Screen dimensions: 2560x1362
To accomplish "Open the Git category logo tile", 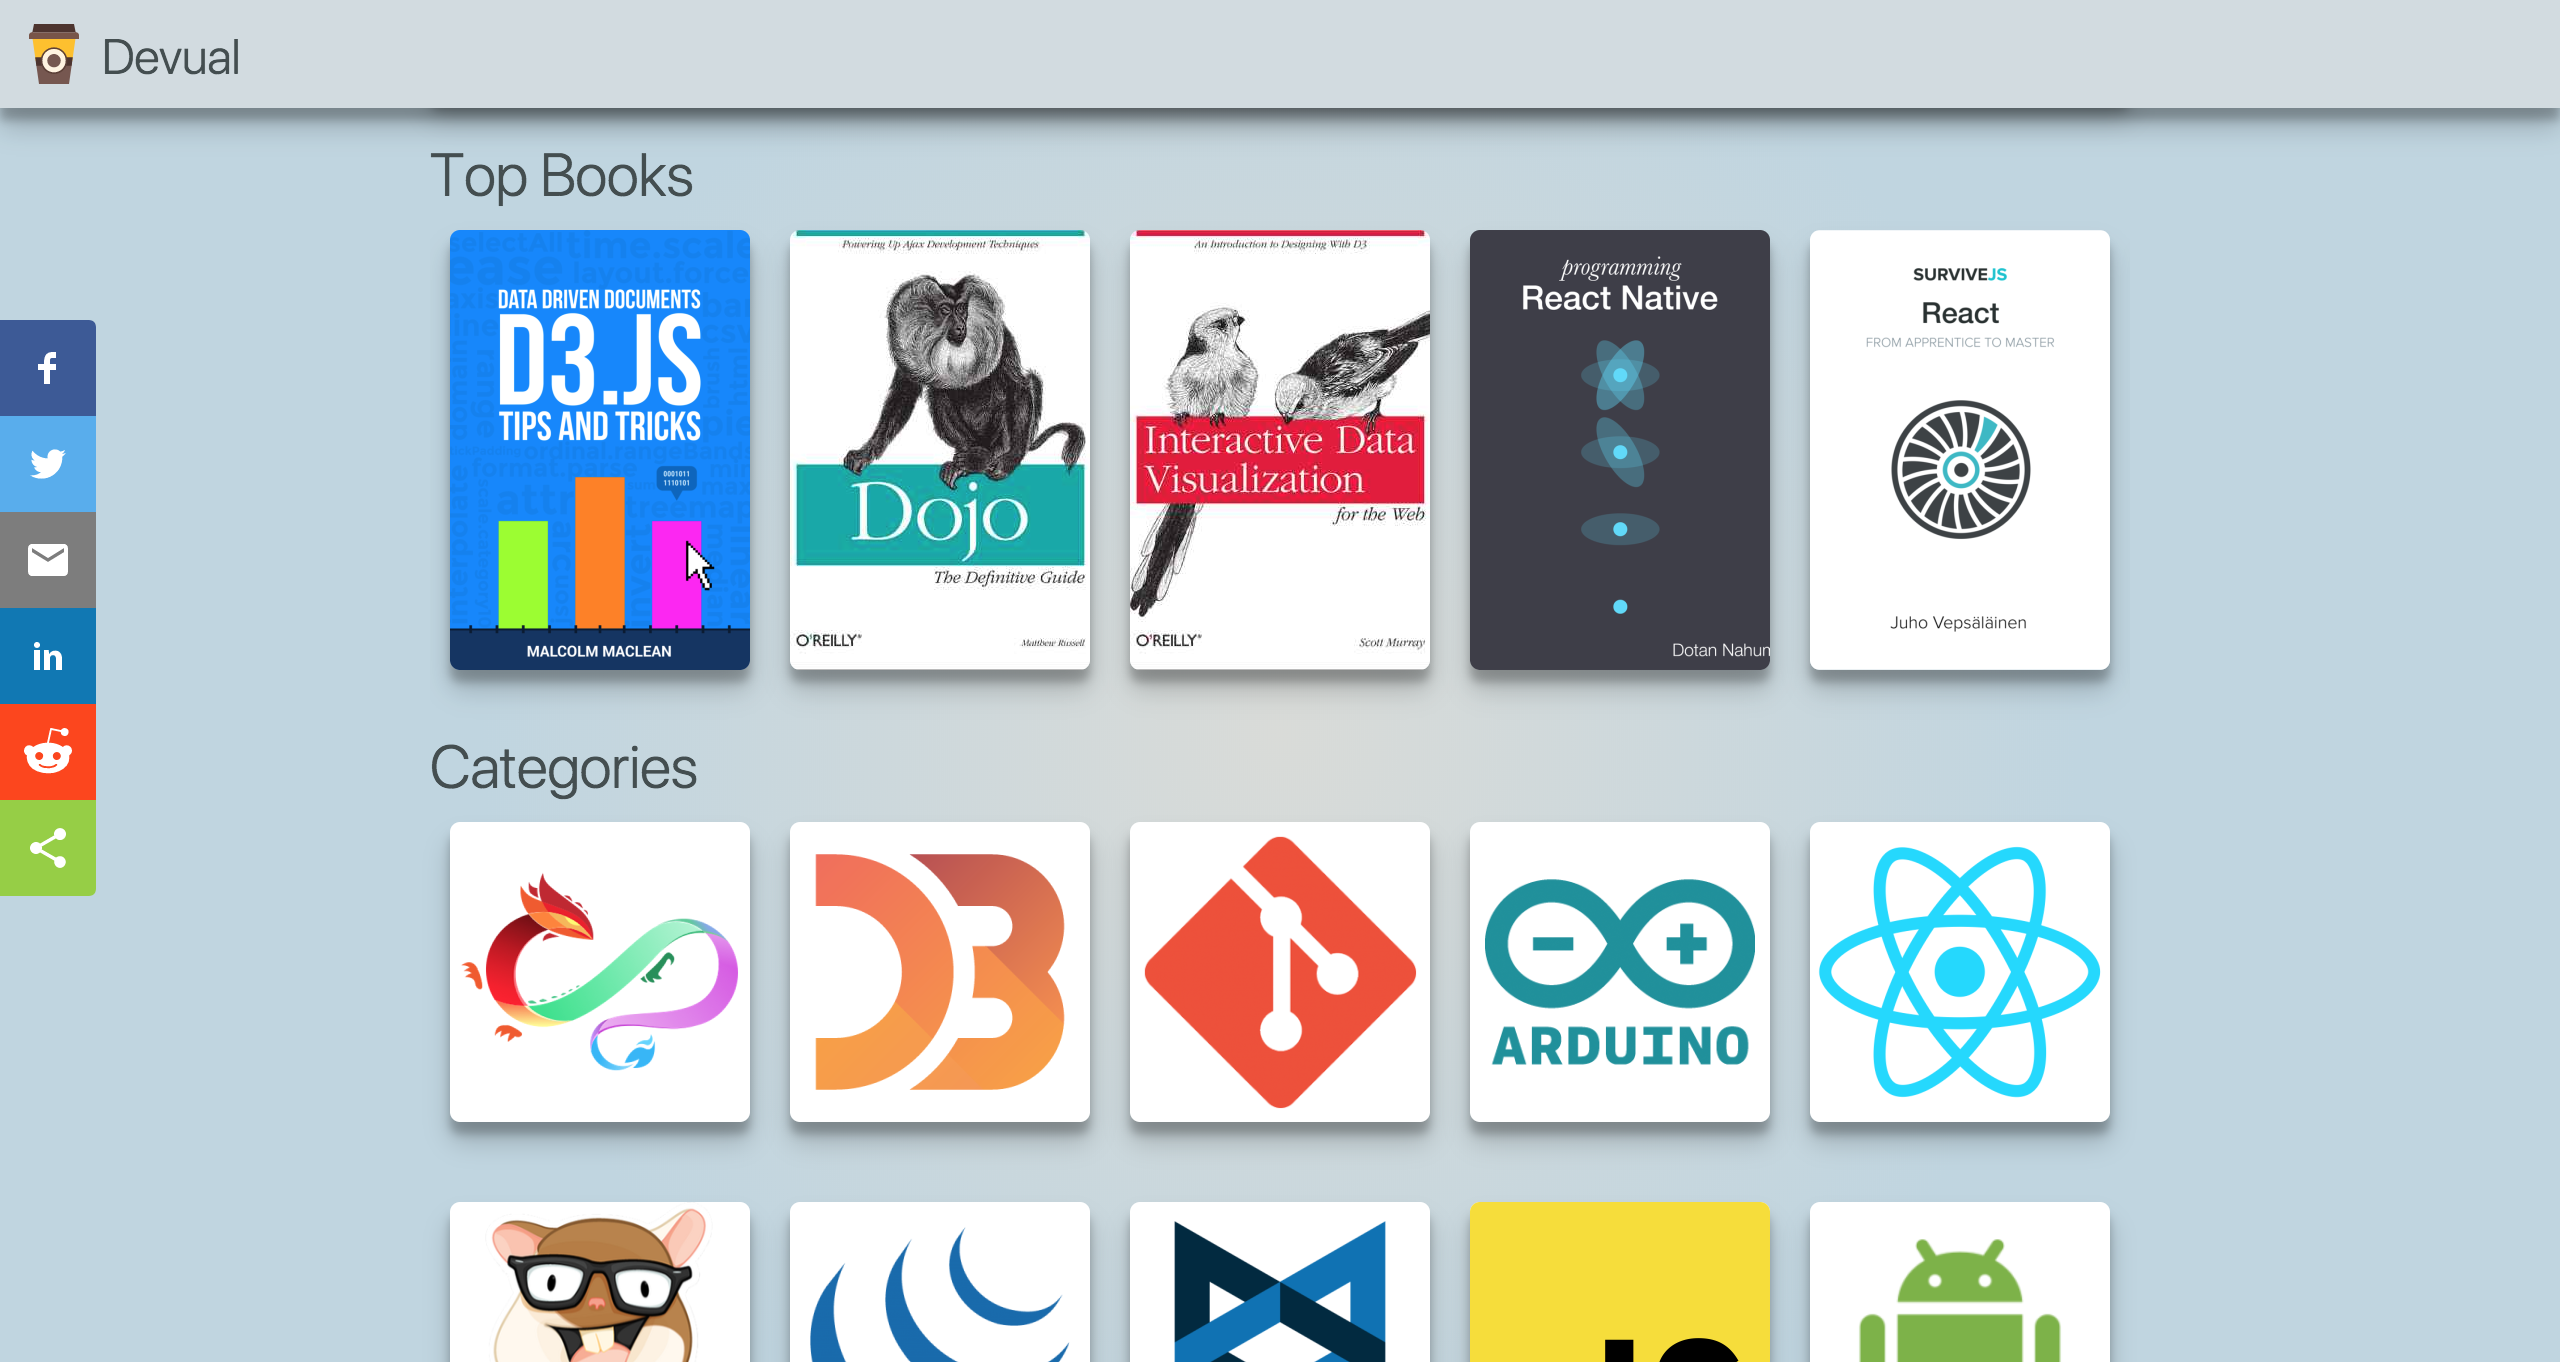I will point(1279,971).
